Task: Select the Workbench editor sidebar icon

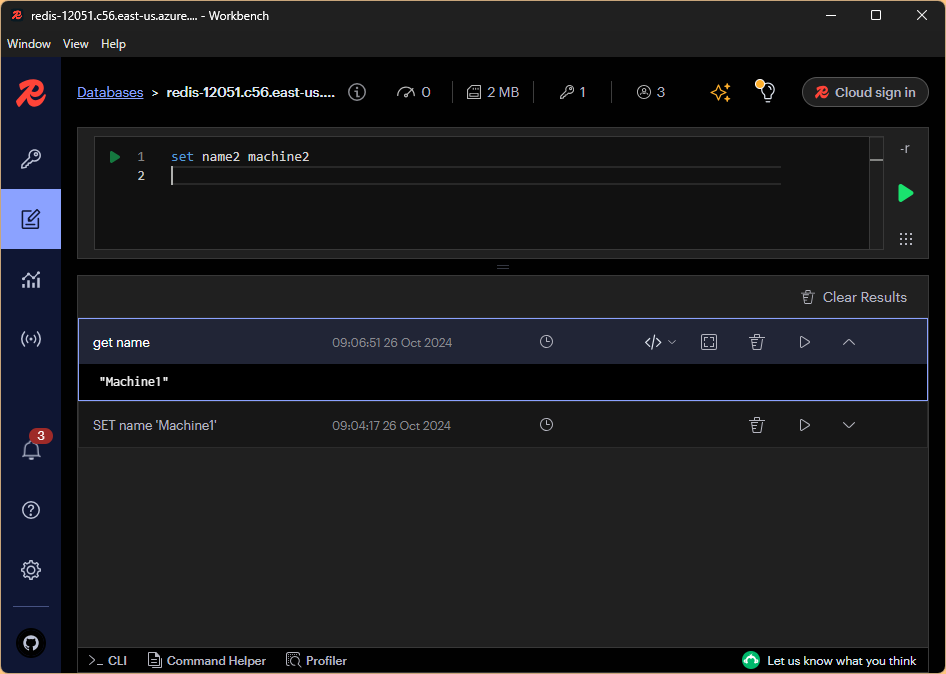Action: [x=31, y=219]
